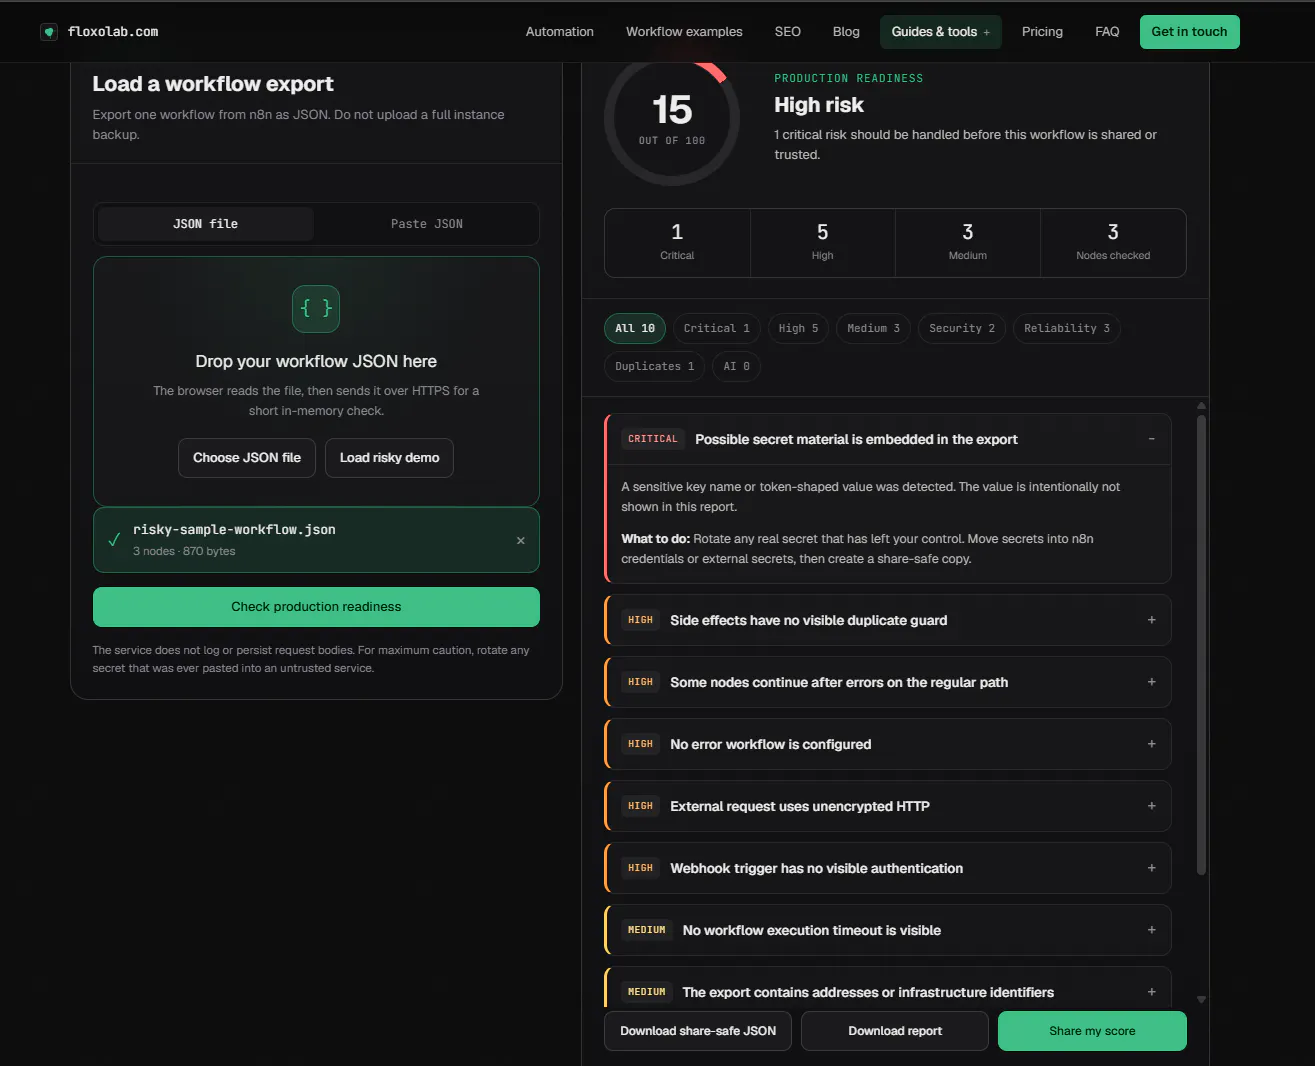This screenshot has width=1315, height=1066.
Task: Click the floxolab.com site name
Action: tap(113, 32)
